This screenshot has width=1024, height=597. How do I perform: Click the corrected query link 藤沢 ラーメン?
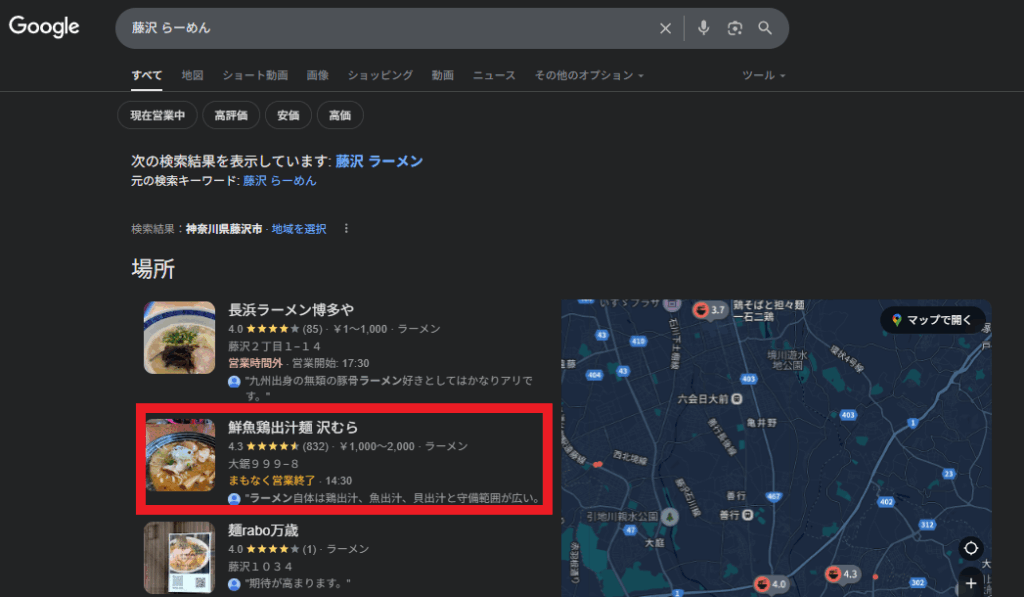(379, 161)
